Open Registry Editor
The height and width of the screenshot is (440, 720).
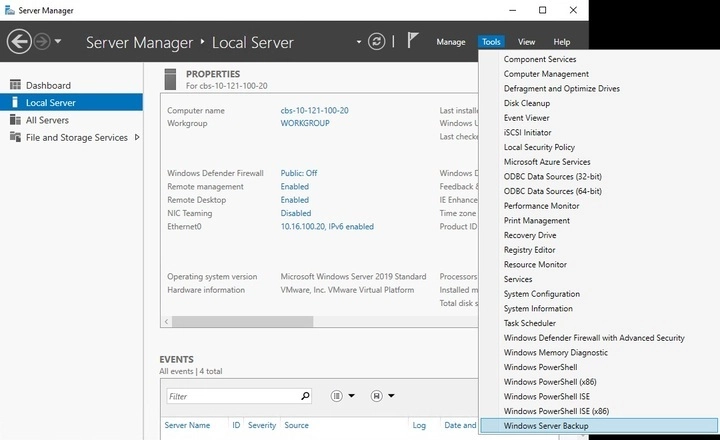tap(529, 250)
